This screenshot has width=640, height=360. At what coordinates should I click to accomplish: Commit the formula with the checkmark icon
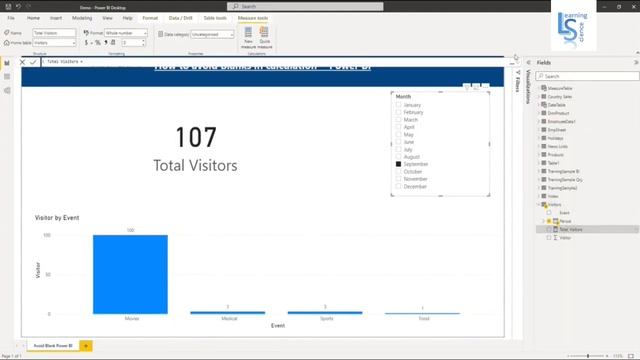(x=33, y=62)
